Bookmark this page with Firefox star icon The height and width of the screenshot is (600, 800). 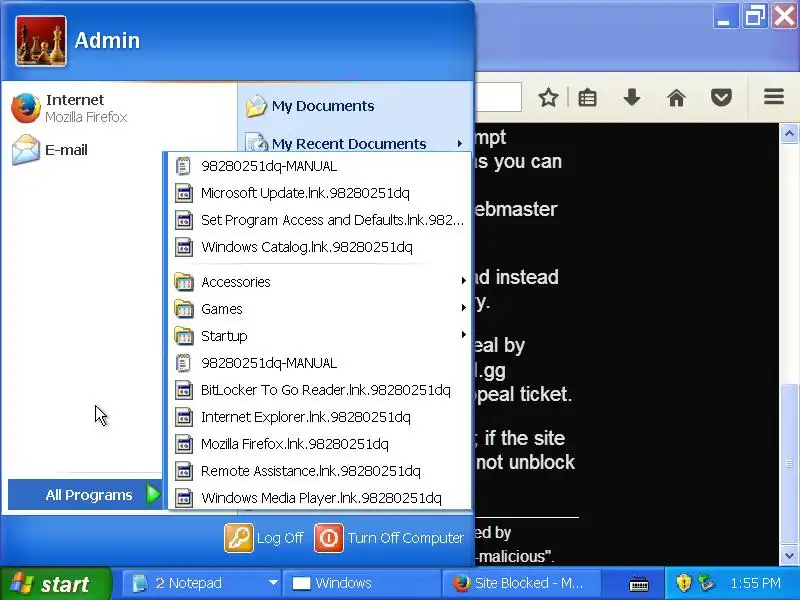coord(548,97)
